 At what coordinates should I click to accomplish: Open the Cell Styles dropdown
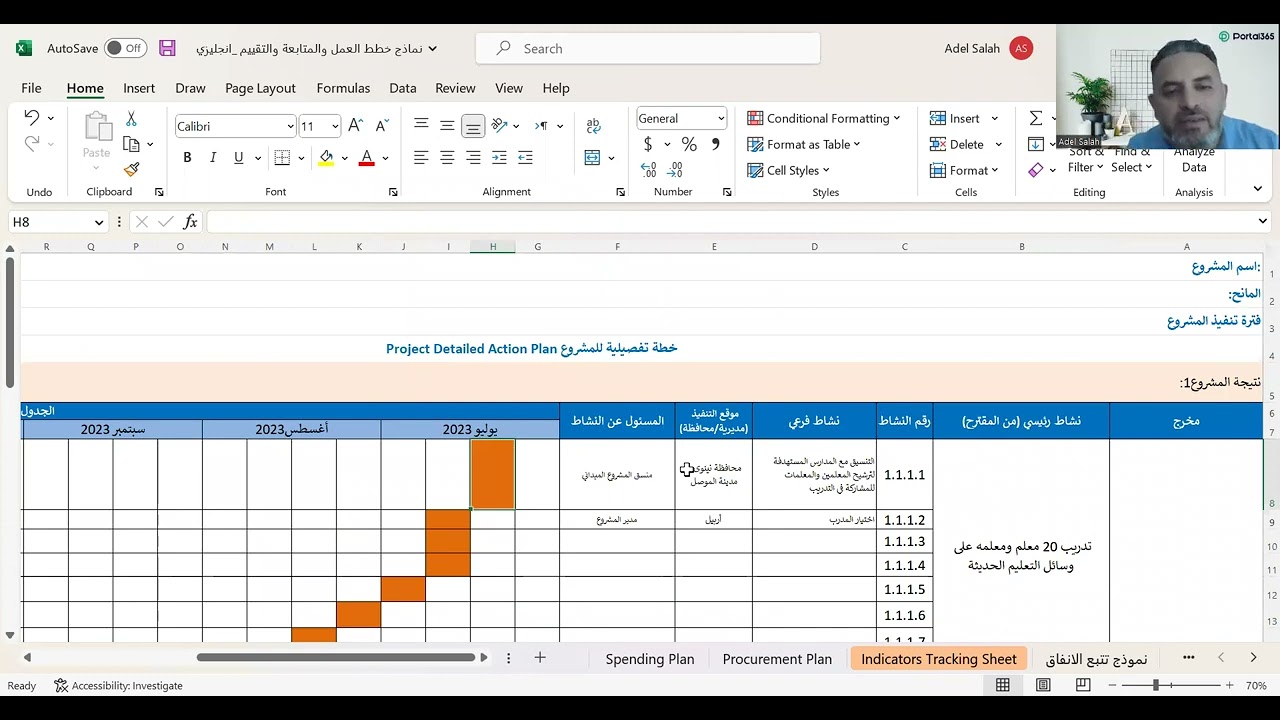pyautogui.click(x=789, y=170)
